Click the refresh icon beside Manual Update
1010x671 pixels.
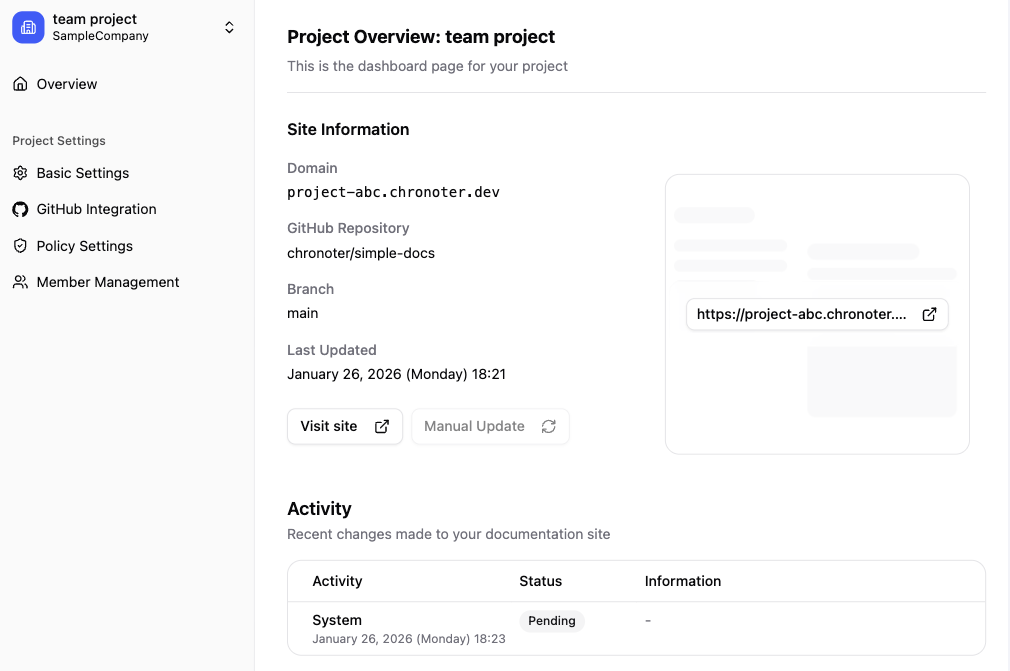548,426
